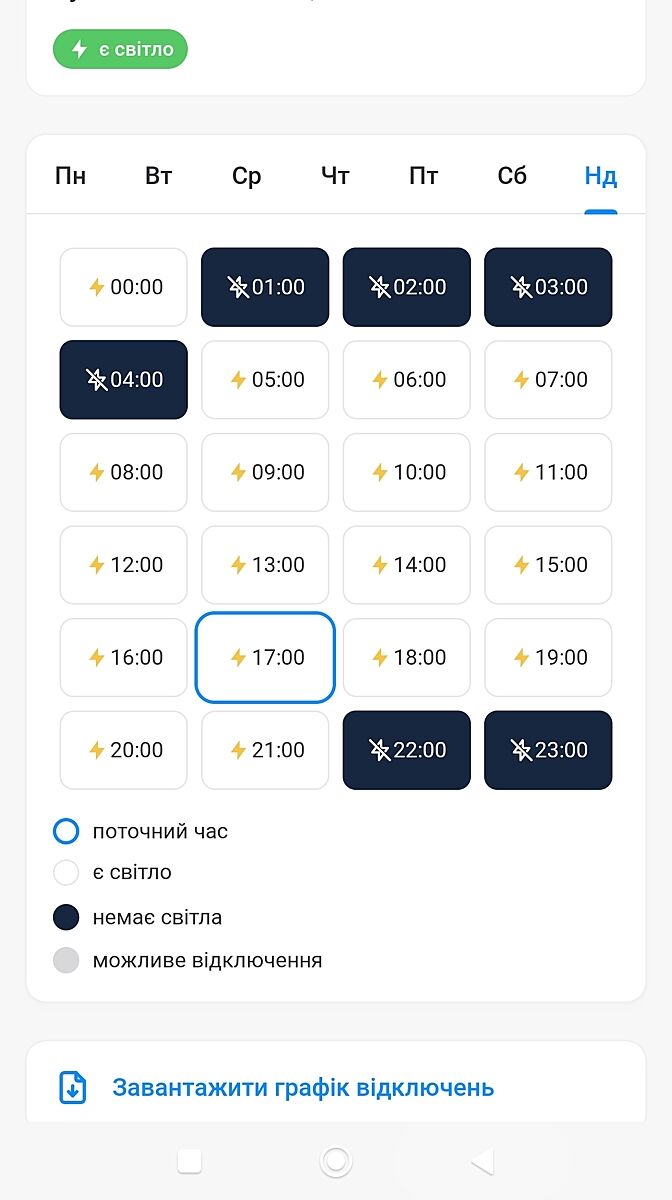Tap crossed-out lightning icon at 01:00

[238, 287]
